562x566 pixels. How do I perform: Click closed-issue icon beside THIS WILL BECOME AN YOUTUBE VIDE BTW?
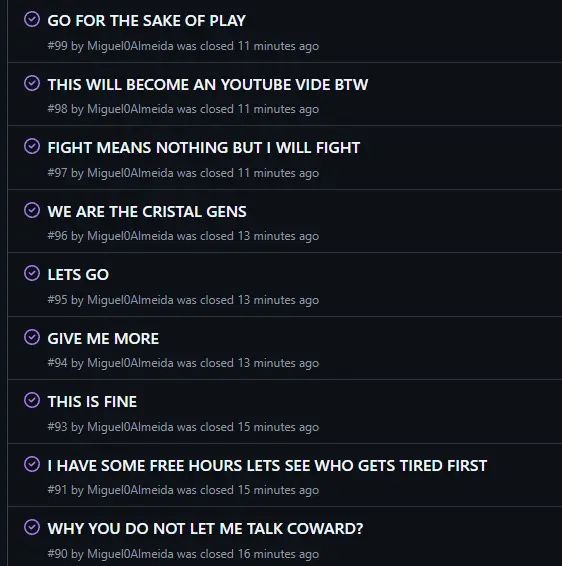tap(32, 83)
